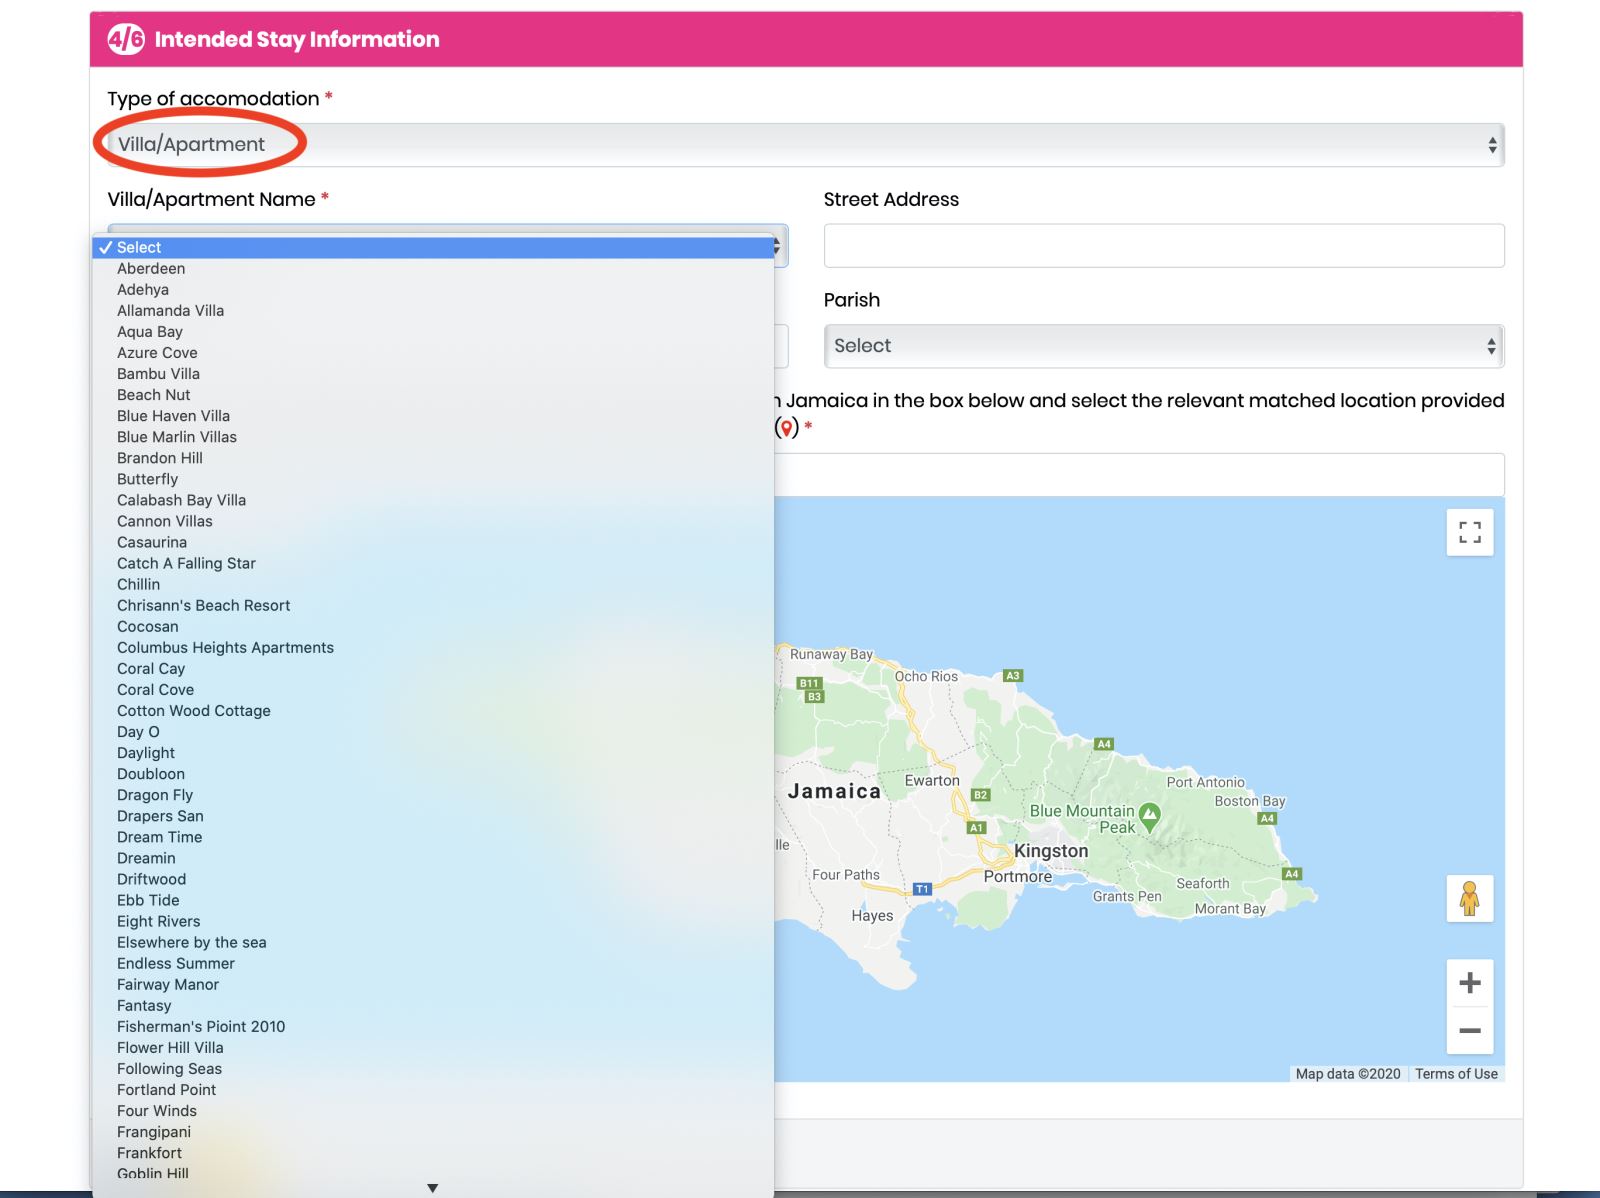Image resolution: width=1600 pixels, height=1198 pixels.
Task: Open the Parish dropdown
Action: (x=1163, y=345)
